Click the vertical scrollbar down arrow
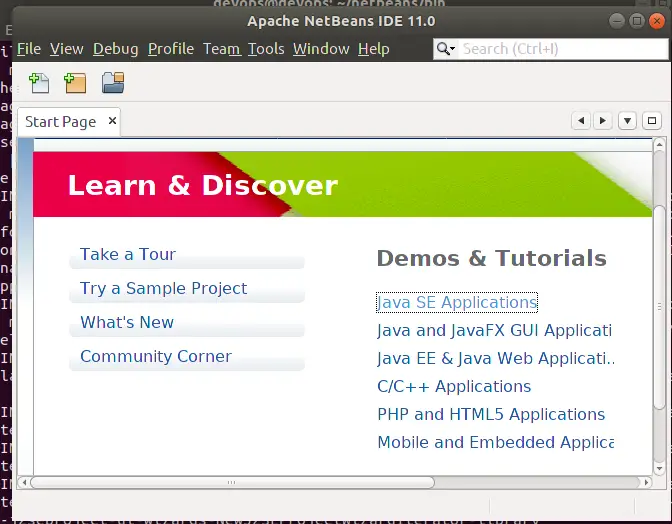This screenshot has width=672, height=524. [659, 469]
